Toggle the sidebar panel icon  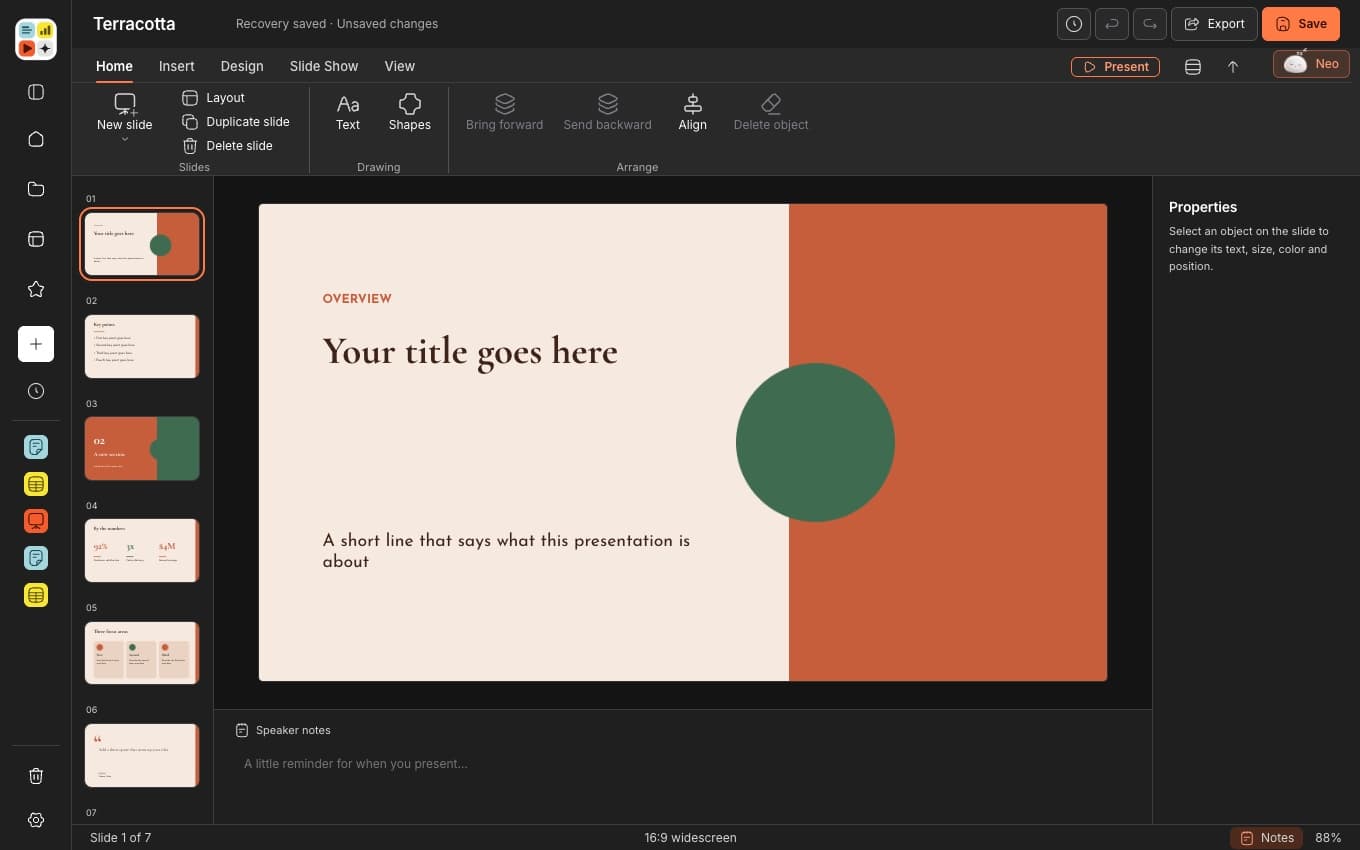36,92
